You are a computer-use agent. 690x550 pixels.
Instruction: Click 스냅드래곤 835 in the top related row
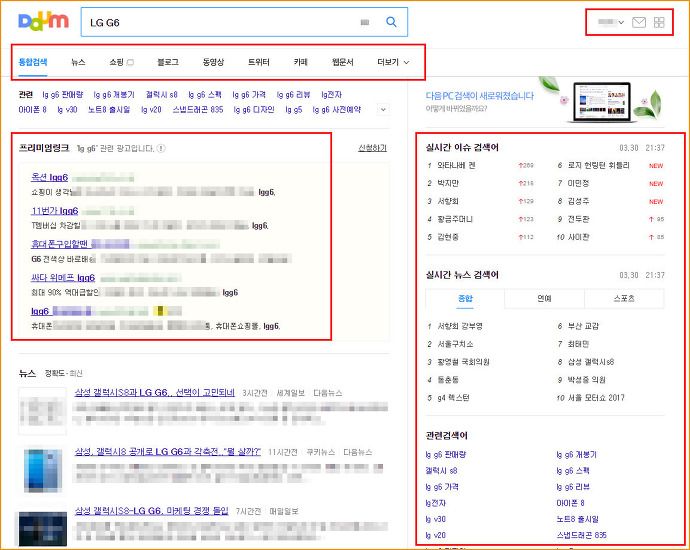tap(198, 110)
